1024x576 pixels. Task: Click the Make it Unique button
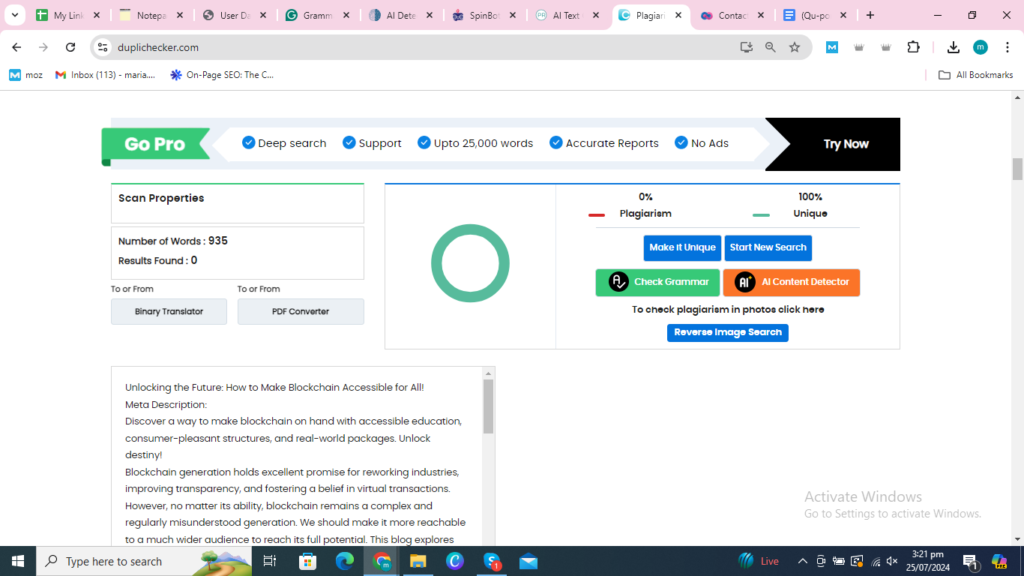[x=682, y=248]
